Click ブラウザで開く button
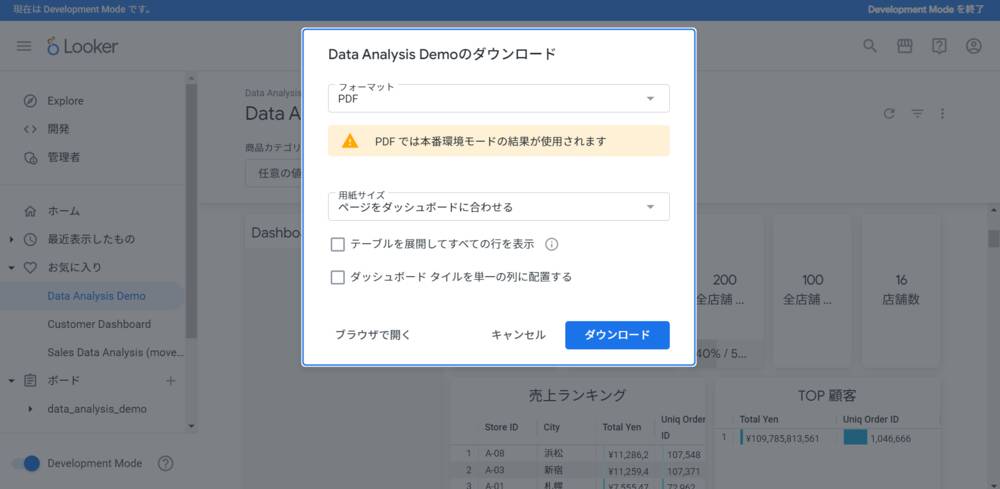Screen dimensions: 1000x489 tap(373, 335)
